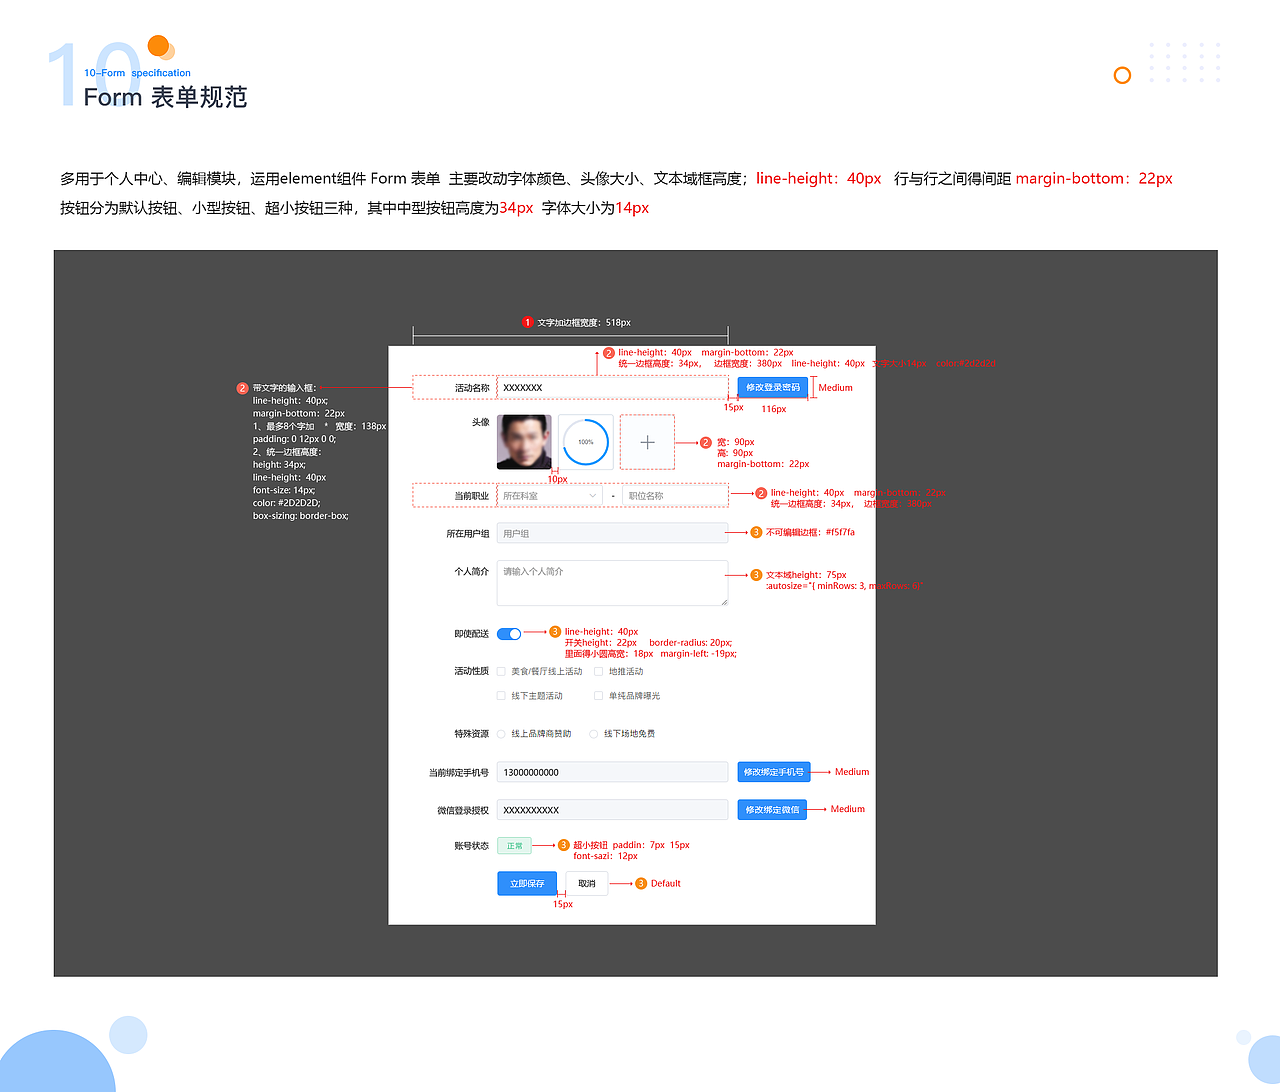Tick the 线下主题活动 checkbox
1280x1092 pixels.
pyautogui.click(x=501, y=696)
